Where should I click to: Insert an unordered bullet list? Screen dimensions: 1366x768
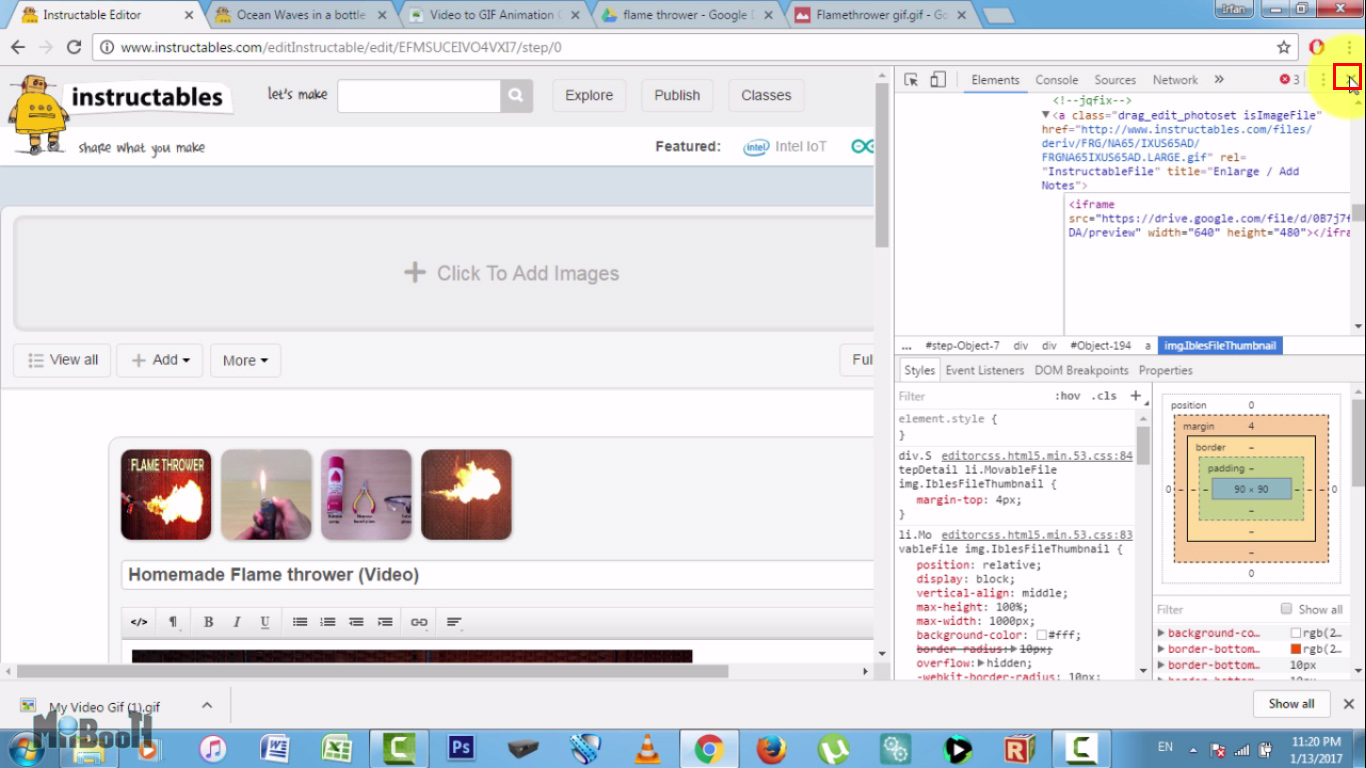[300, 622]
